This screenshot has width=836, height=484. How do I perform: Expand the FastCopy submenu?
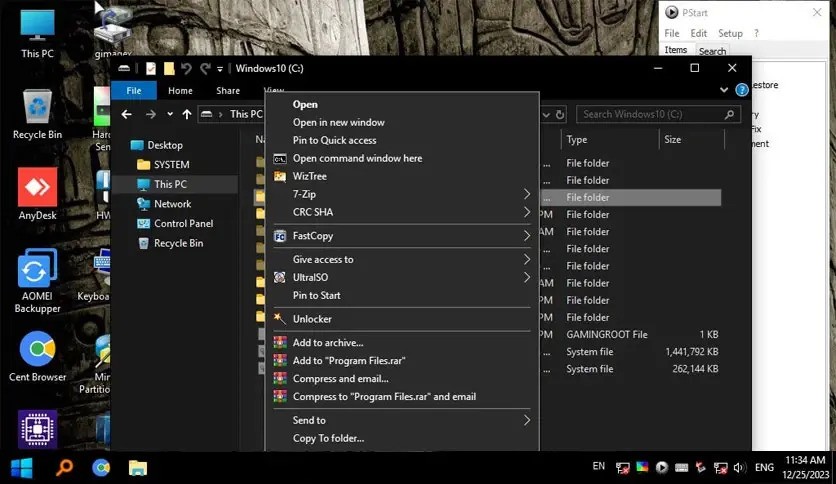527,236
